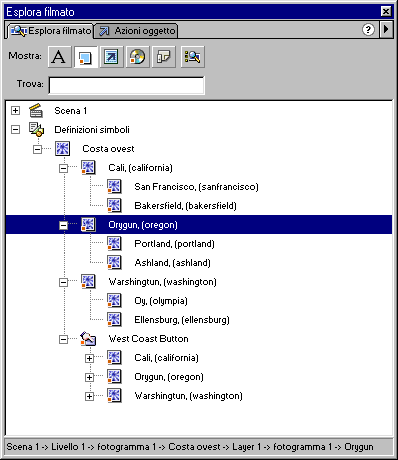This screenshot has height=460, width=398.
Task: Click the West Coast Button symbol icon
Action: (88, 339)
